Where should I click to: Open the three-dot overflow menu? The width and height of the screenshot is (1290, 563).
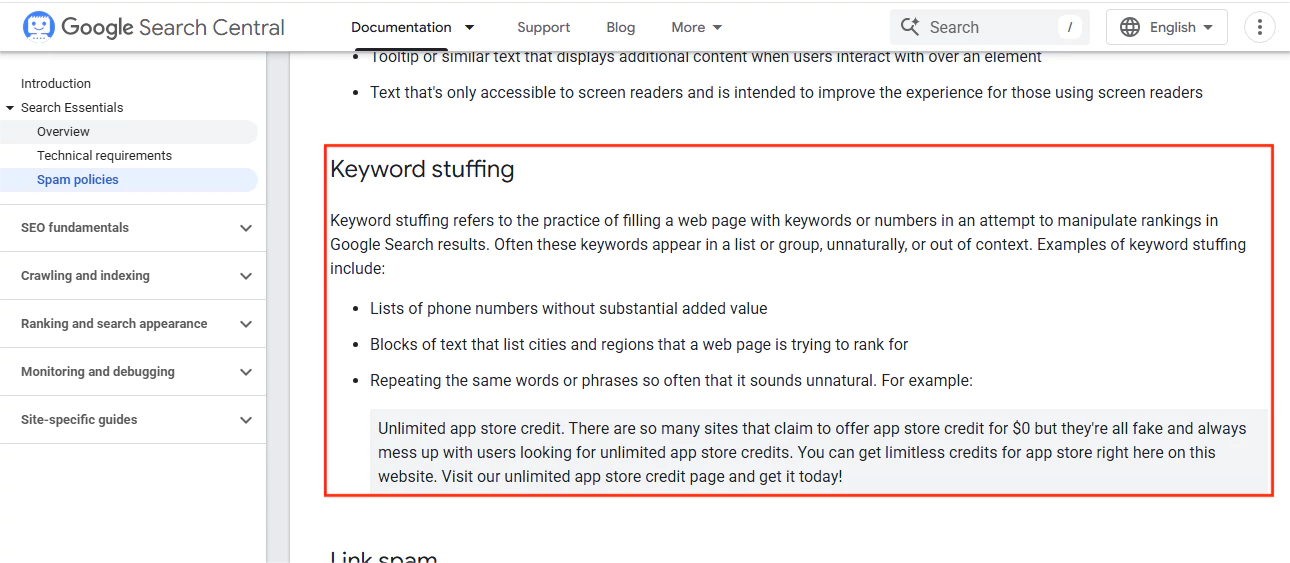click(x=1259, y=27)
